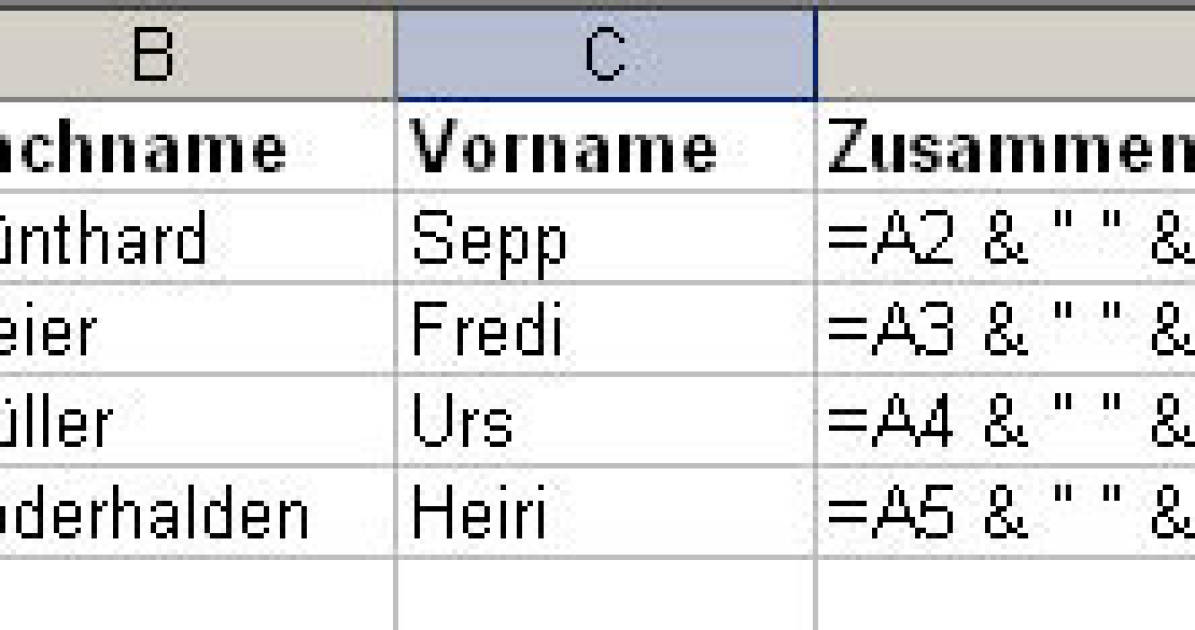
Task: Select the Vorname header cell
Action: pyautogui.click(x=606, y=146)
